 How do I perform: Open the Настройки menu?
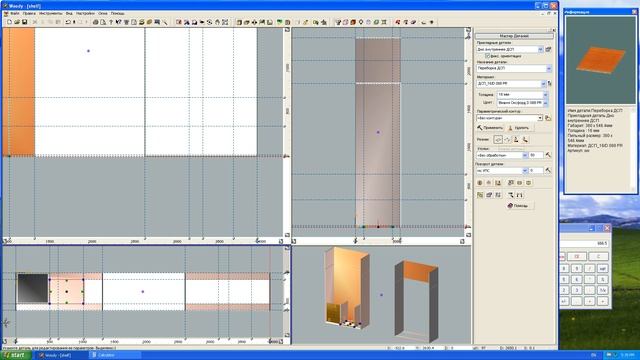pos(85,13)
